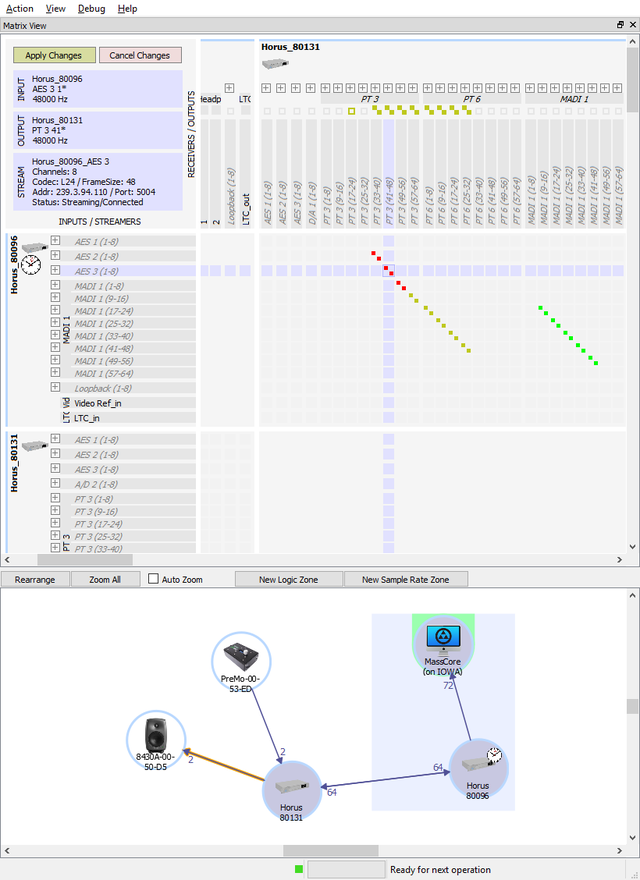Select the Horus 80131 node in network graph
The height and width of the screenshot is (880, 640).
(x=291, y=791)
